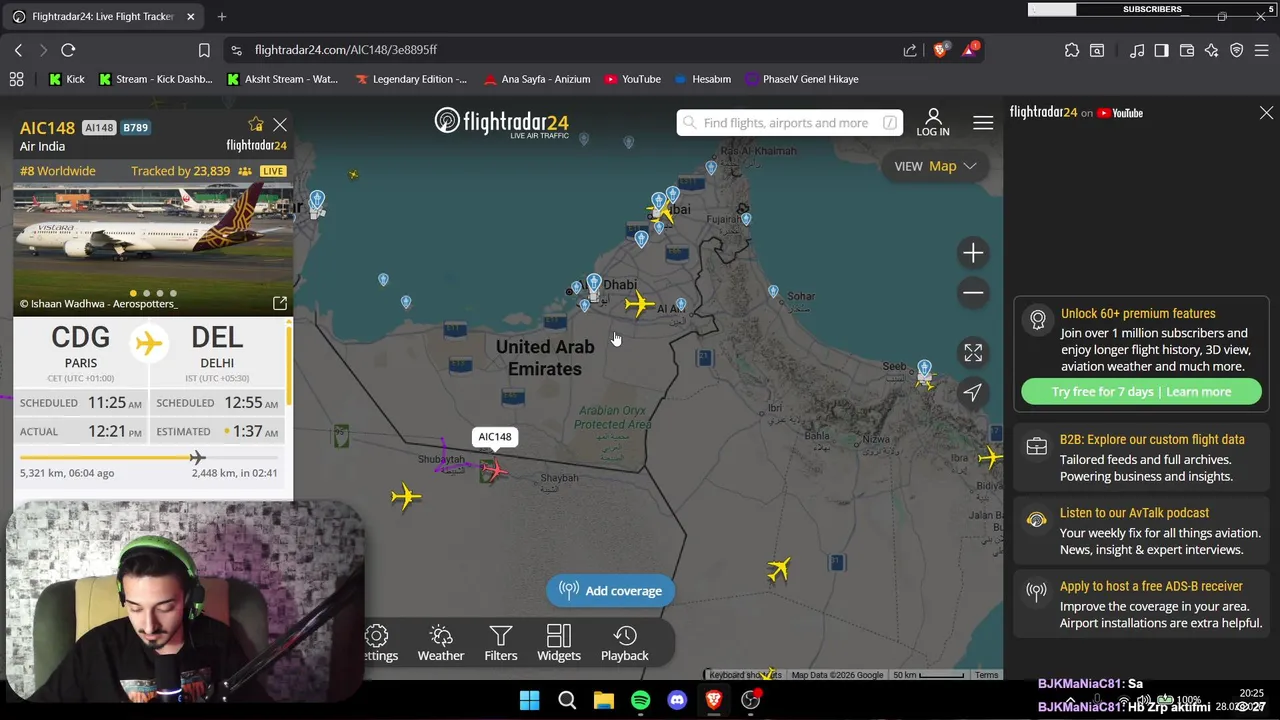Click the Find flights search box
1280x720 pixels.
789,123
